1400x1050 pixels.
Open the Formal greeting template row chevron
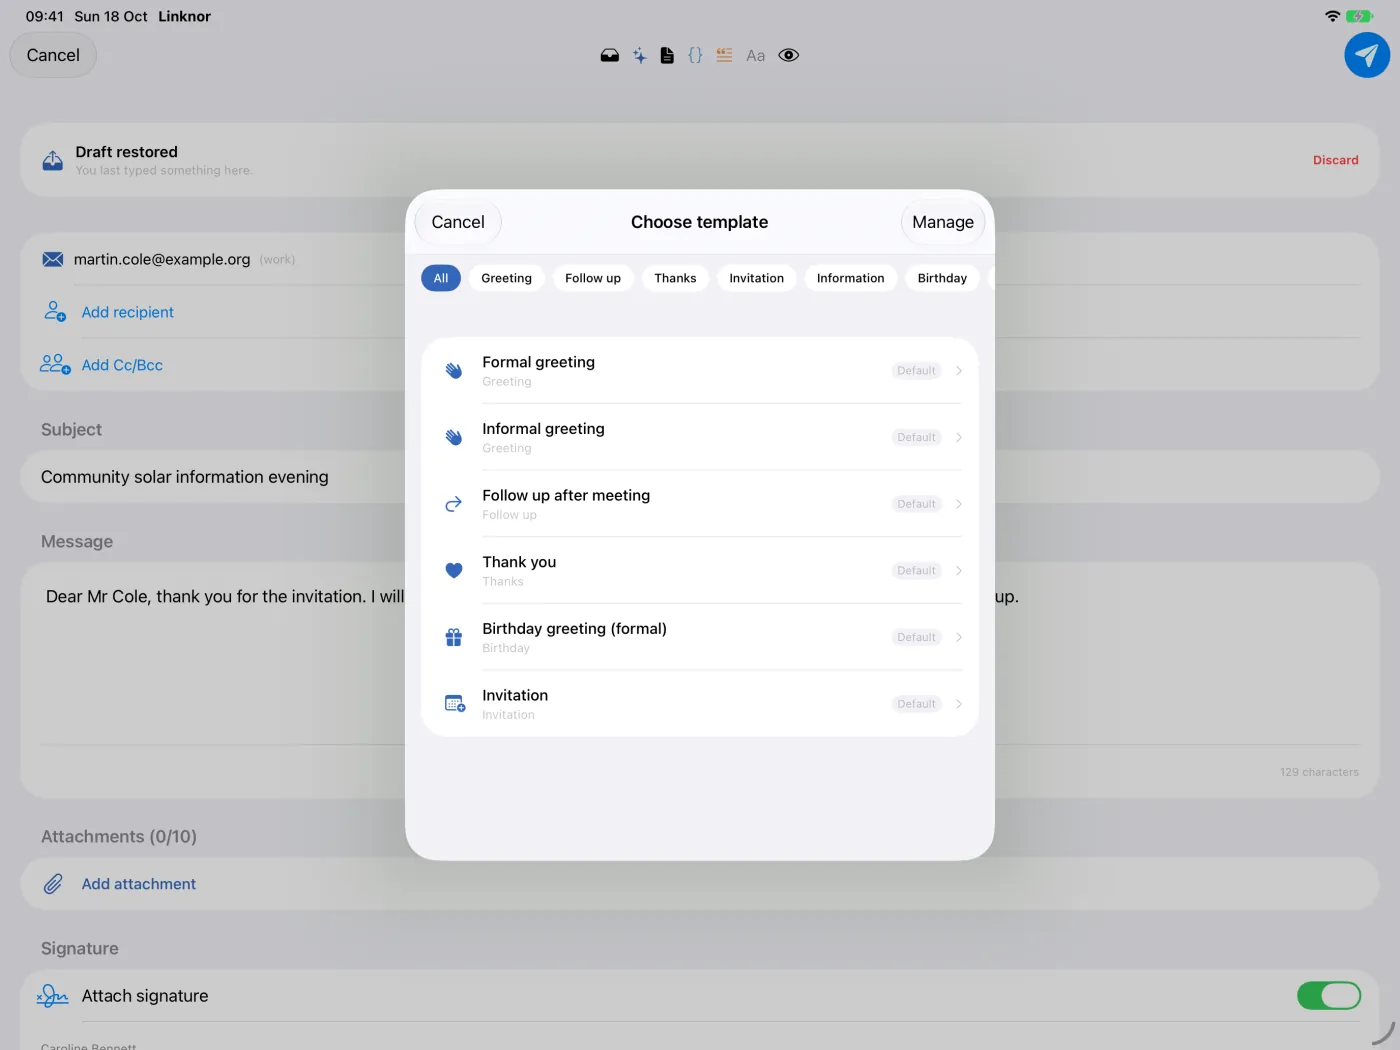959,371
